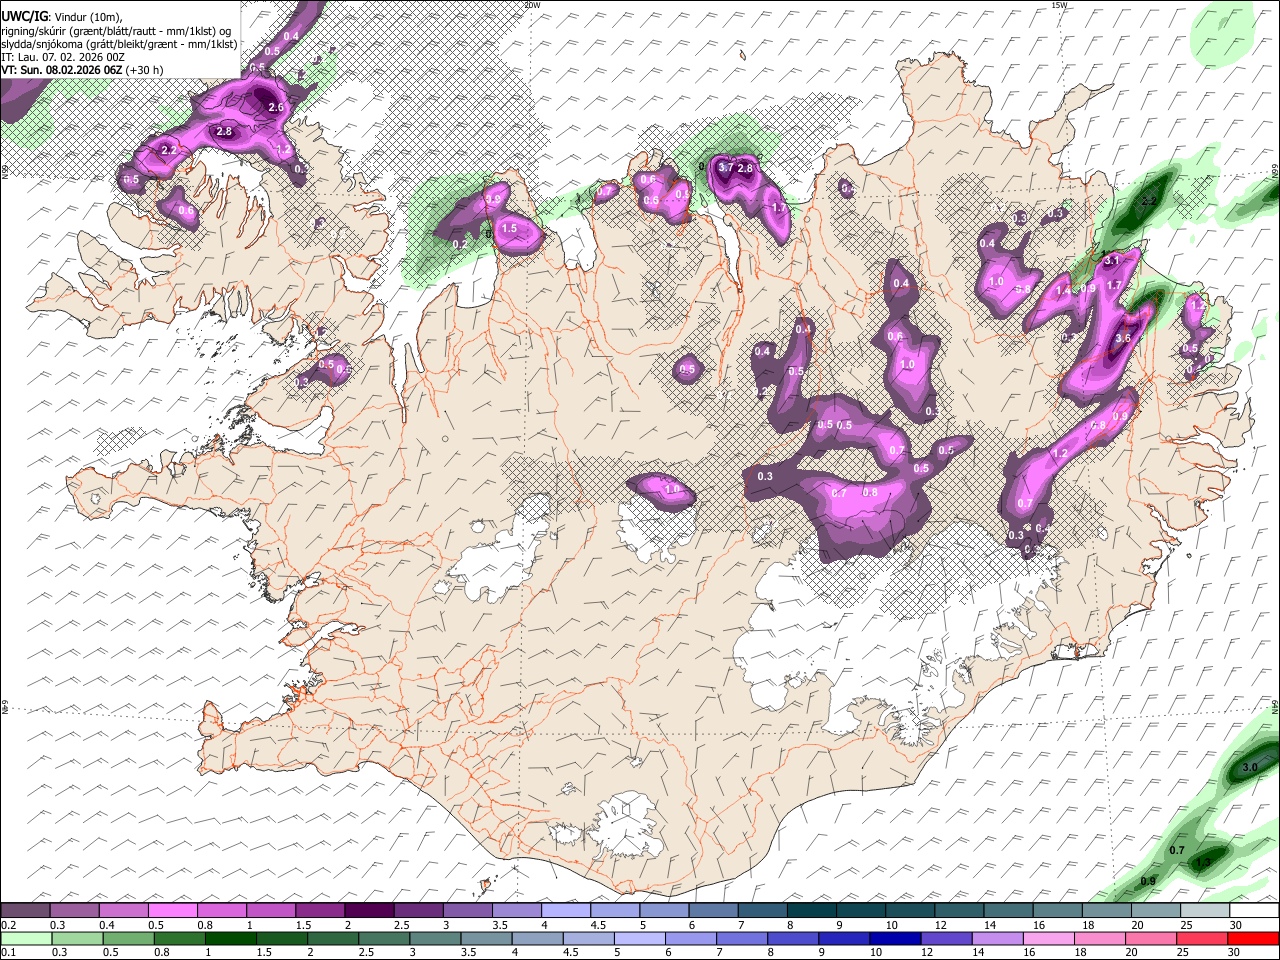The image size is (1280, 960).
Task: Click the '1.5' value on the northwest coast cell
Action: 509,229
